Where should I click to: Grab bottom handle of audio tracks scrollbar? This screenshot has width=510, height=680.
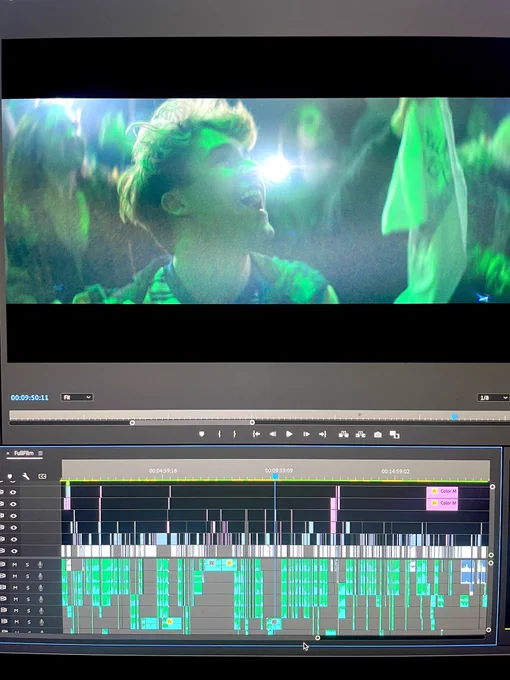coord(489,630)
